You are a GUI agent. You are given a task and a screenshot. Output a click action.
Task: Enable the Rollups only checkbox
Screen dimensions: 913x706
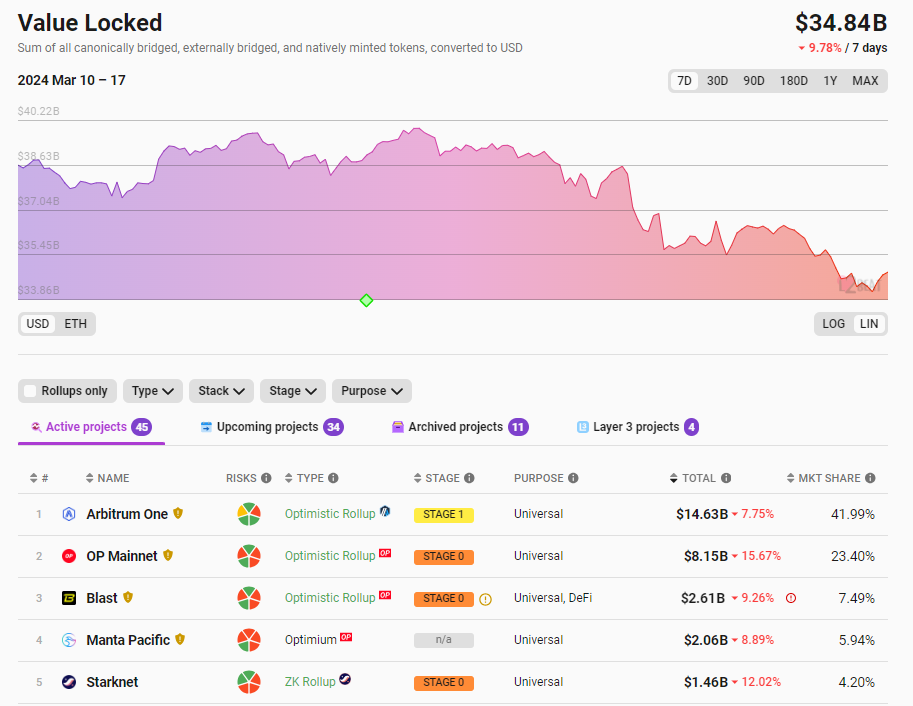pos(31,391)
